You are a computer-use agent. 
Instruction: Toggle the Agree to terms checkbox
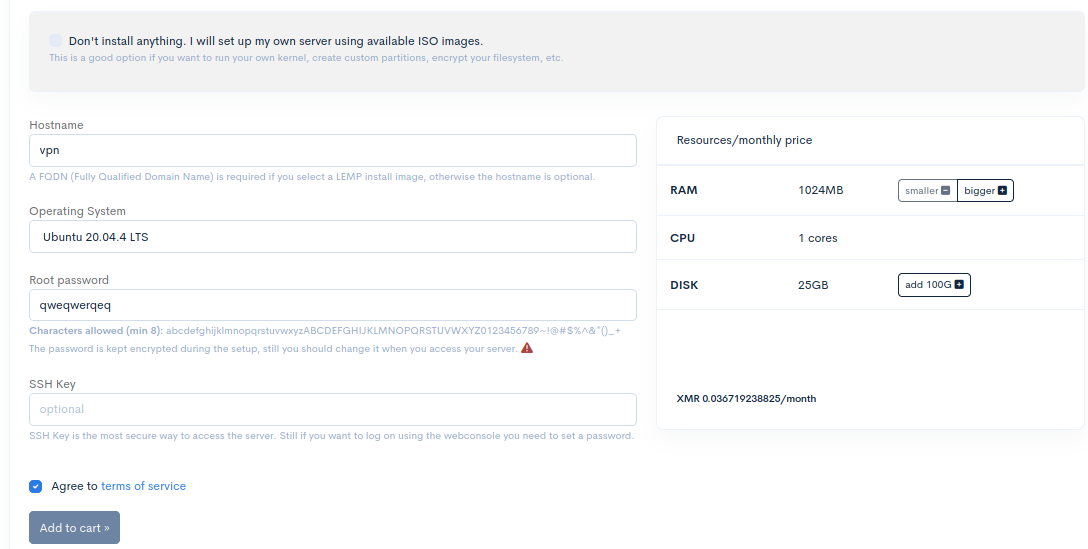36,486
